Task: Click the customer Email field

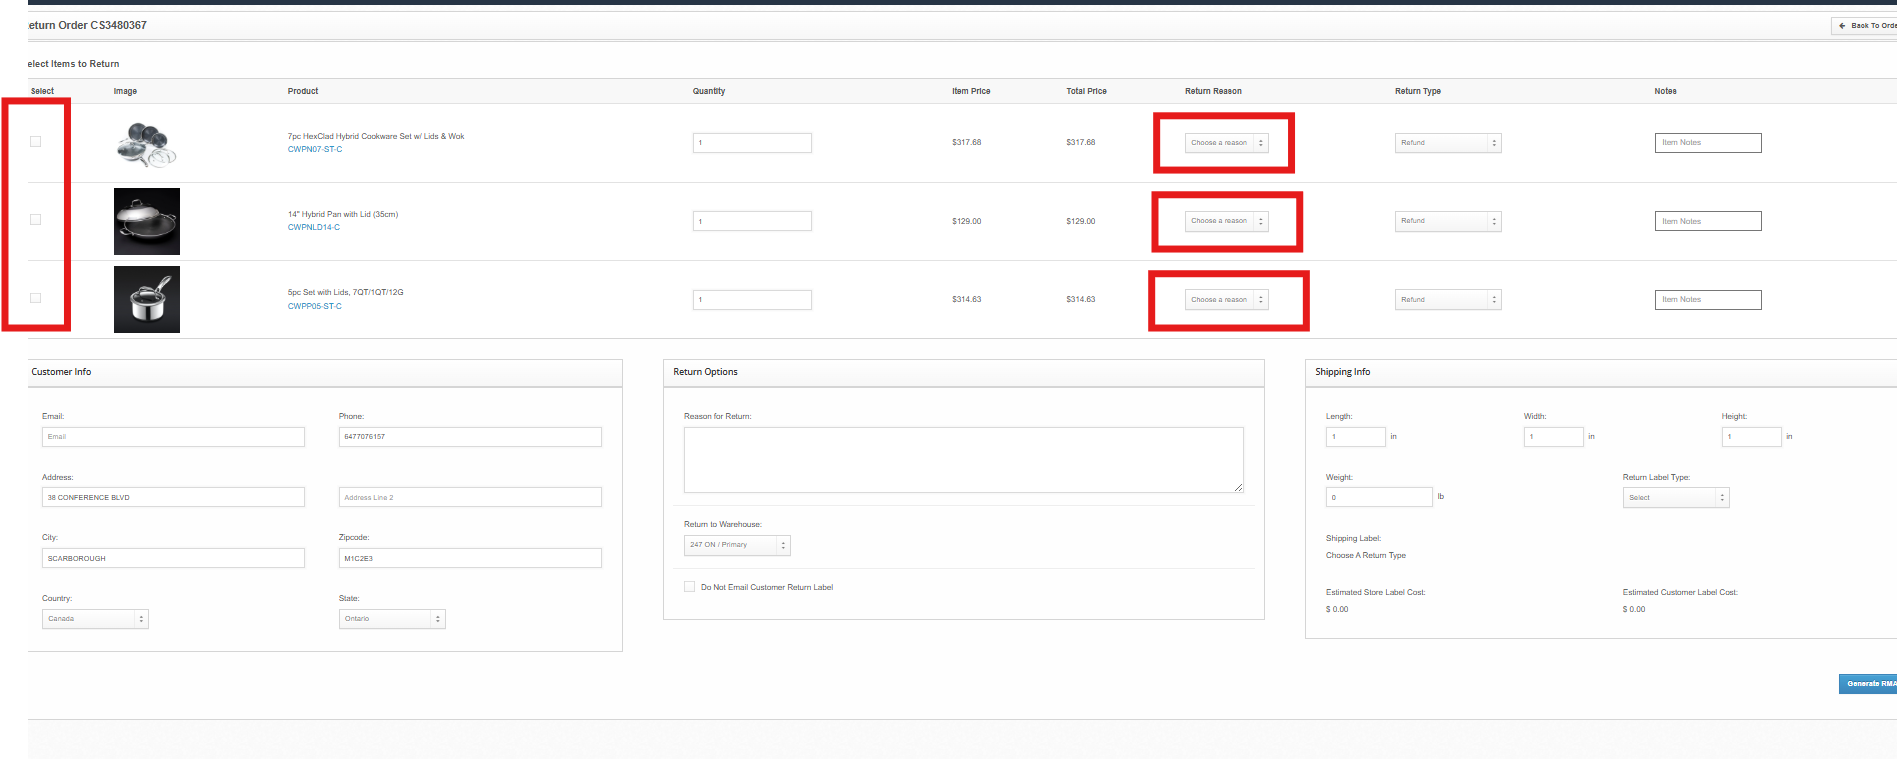Action: (x=173, y=437)
